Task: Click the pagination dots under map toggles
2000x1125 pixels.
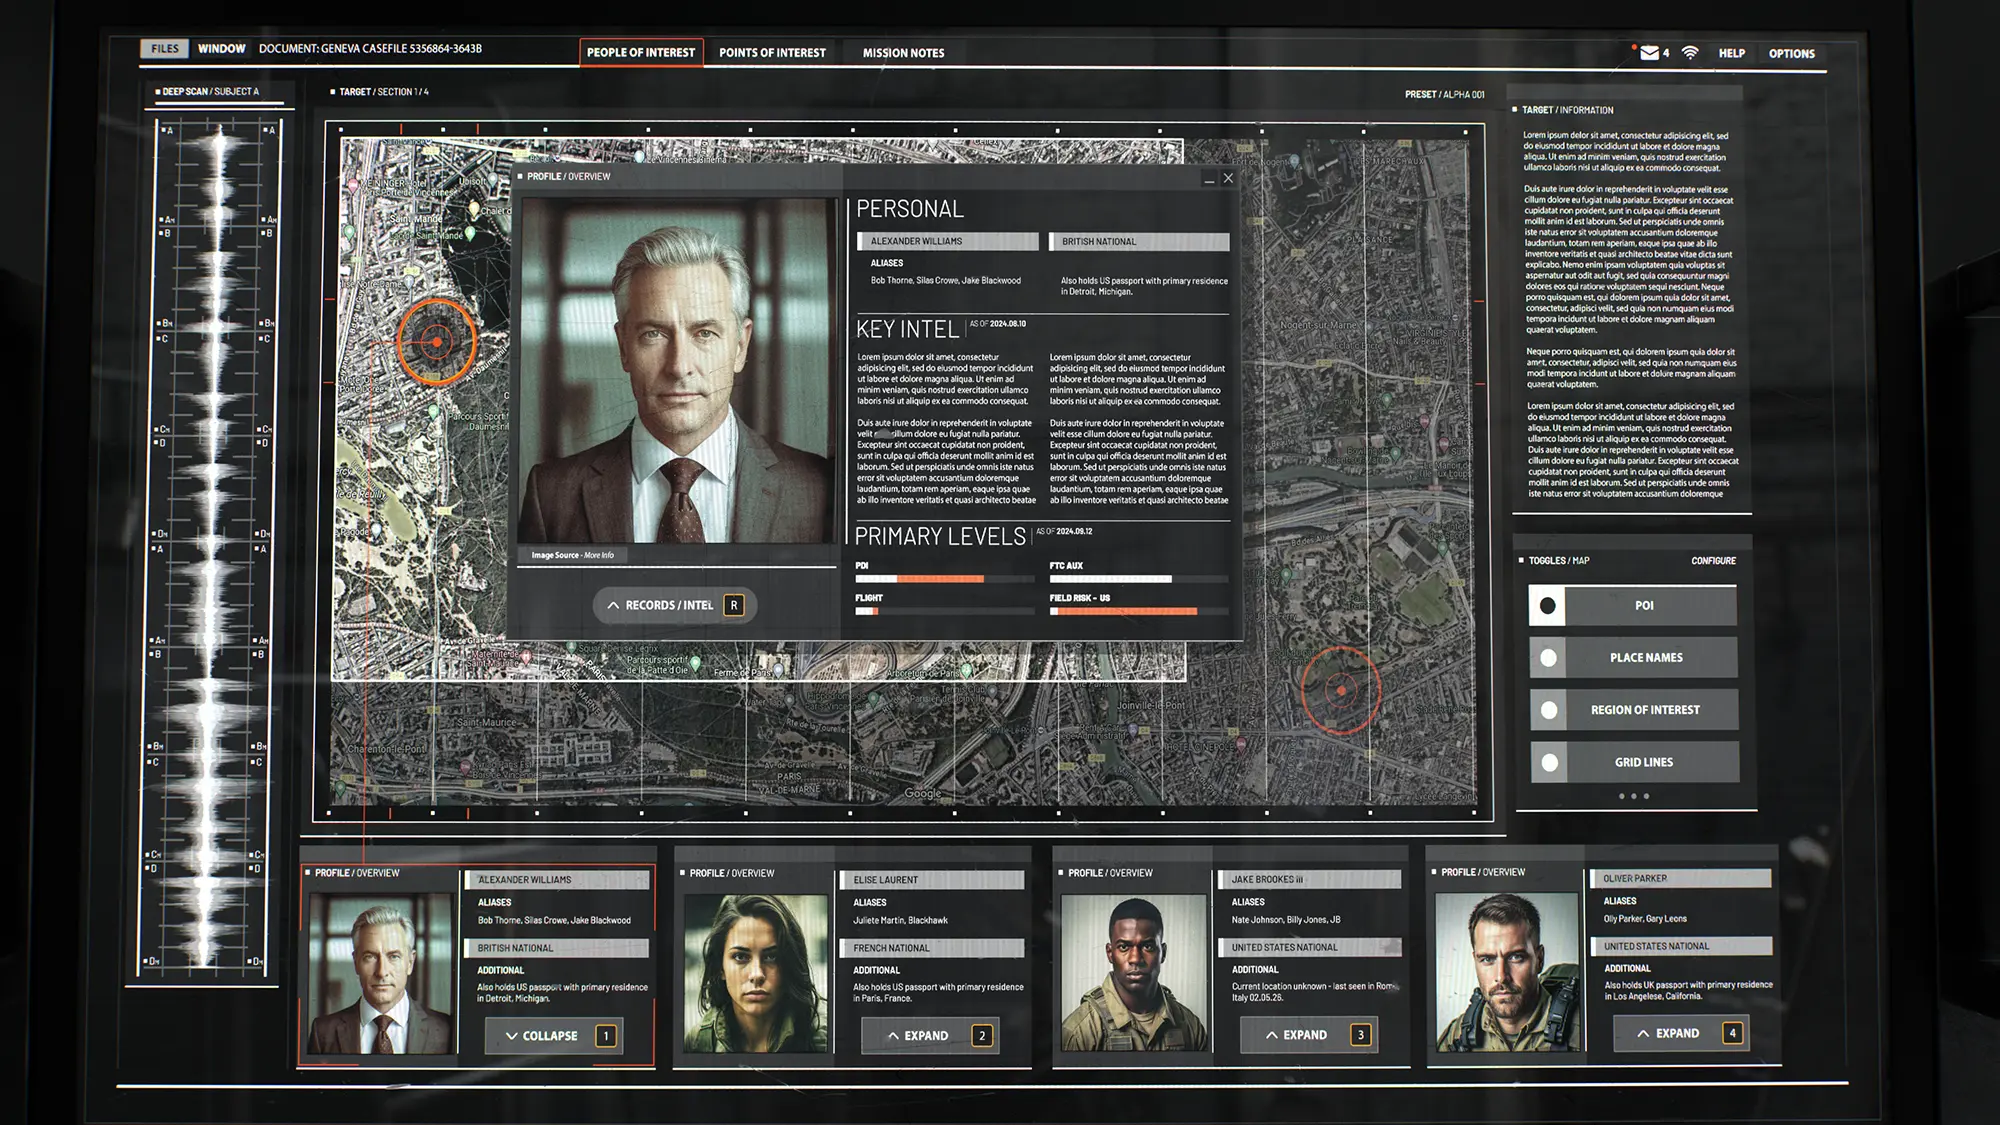Action: pos(1633,796)
